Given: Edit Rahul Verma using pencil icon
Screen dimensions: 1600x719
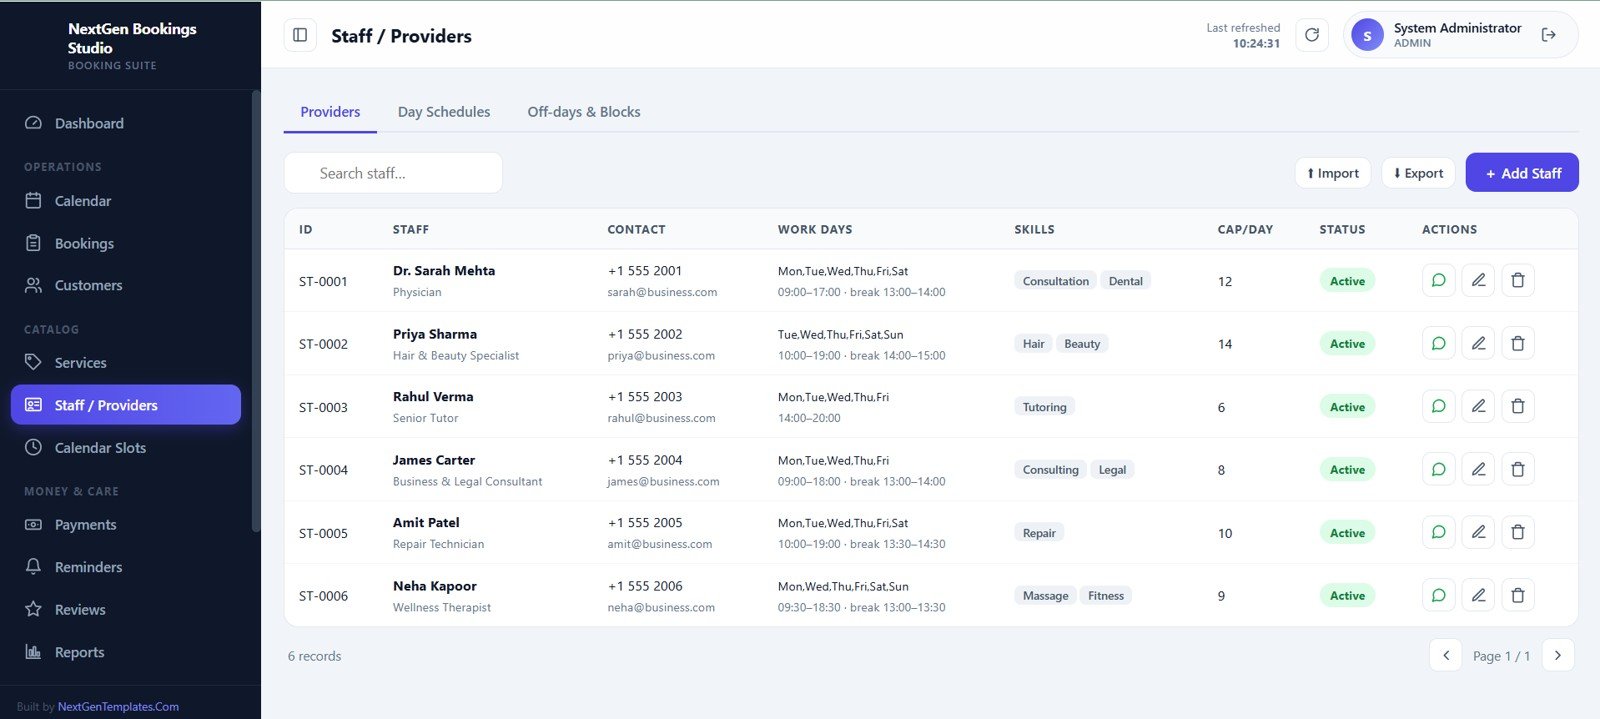Looking at the screenshot, I should (x=1478, y=406).
